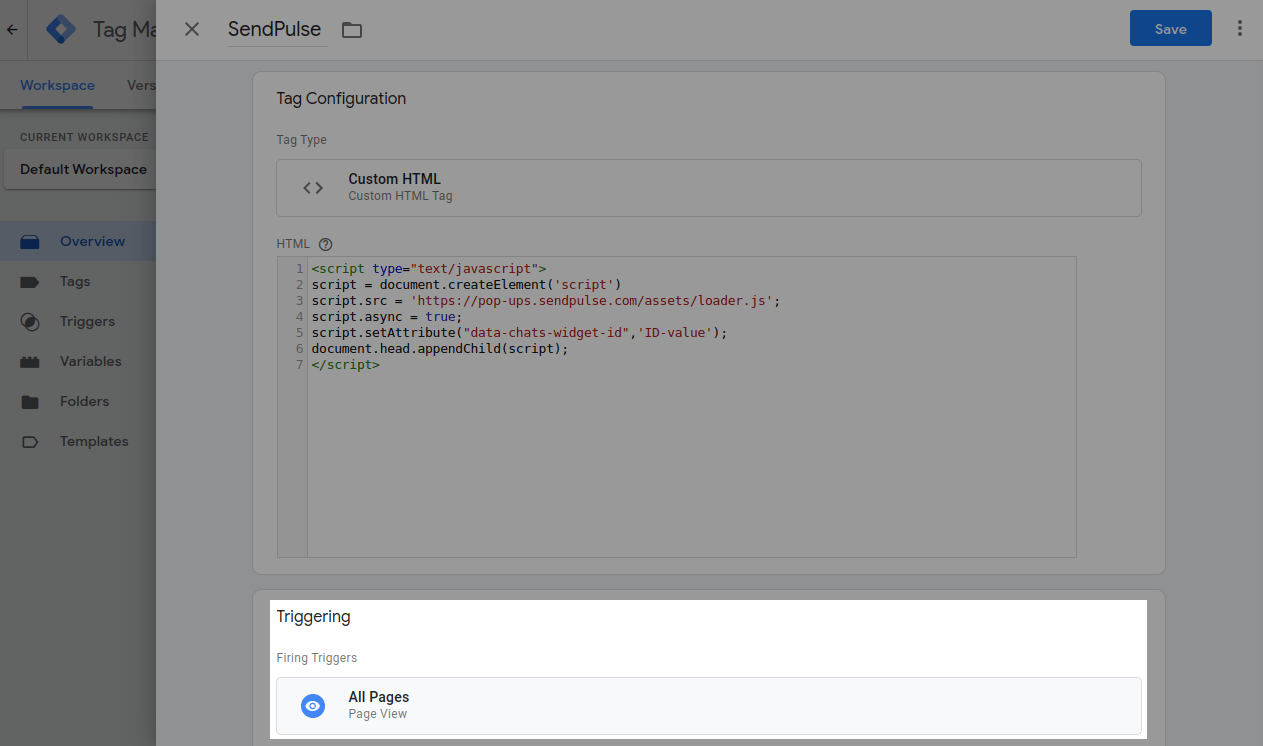Image resolution: width=1263 pixels, height=746 pixels.
Task: Click the Tag Manager logo icon
Action: coord(61,30)
